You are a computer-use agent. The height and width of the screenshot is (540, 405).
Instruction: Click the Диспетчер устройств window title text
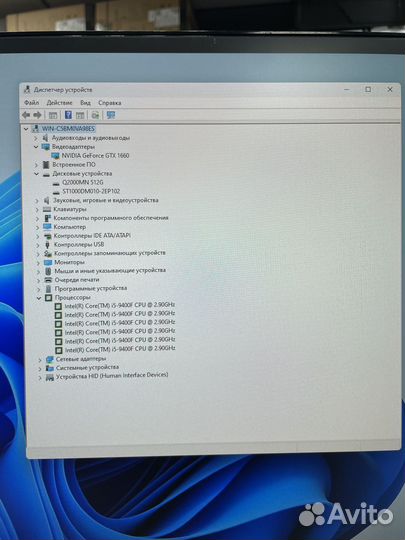click(x=63, y=90)
